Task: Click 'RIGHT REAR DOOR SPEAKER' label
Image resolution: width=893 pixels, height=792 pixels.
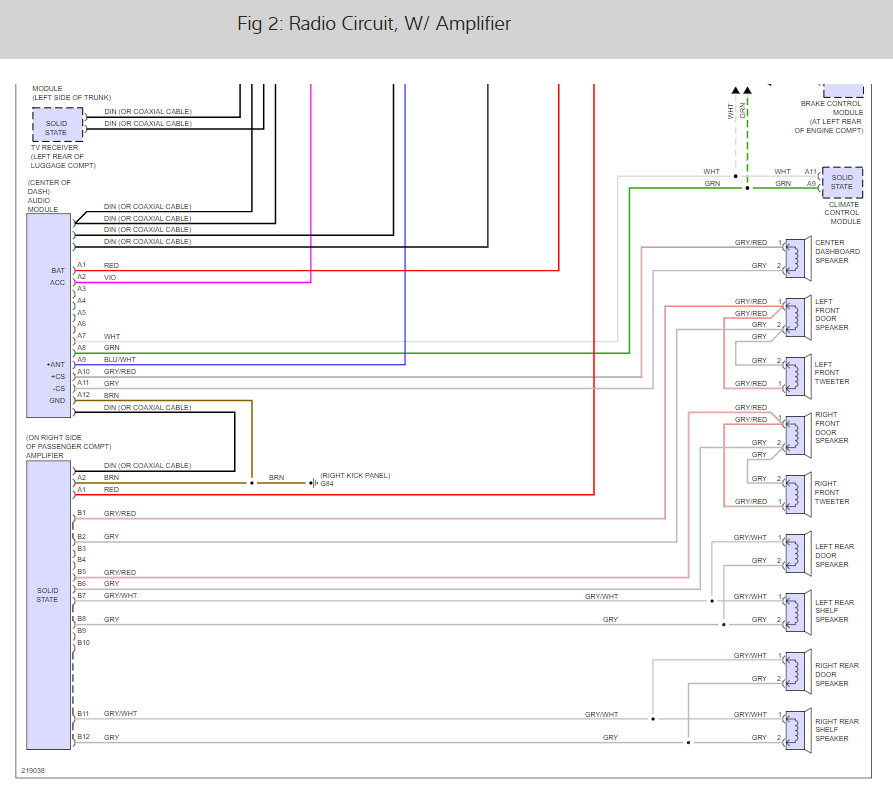Action: coord(837,674)
